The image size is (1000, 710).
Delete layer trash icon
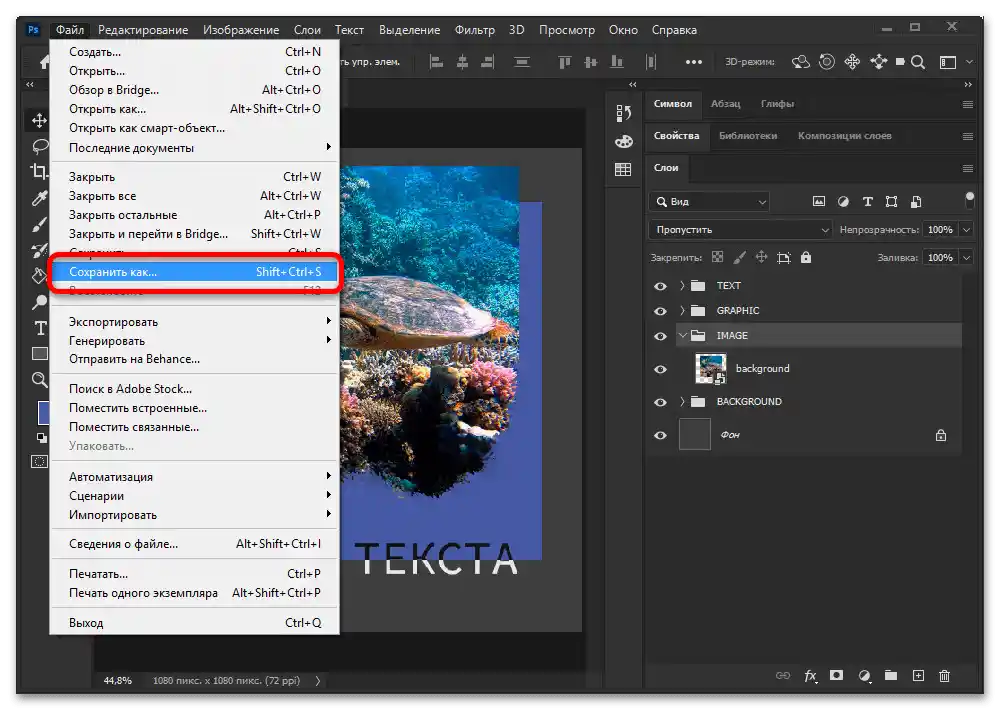[x=945, y=676]
